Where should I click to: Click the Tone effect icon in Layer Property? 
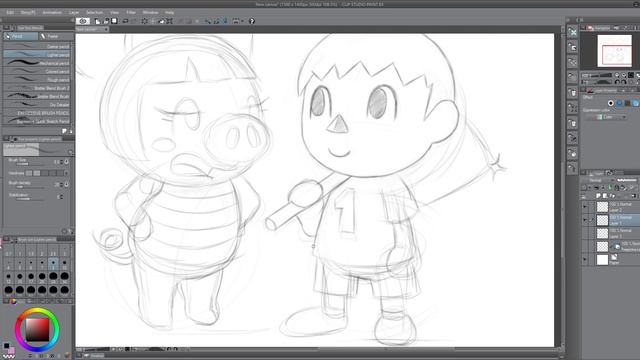pyautogui.click(x=619, y=103)
